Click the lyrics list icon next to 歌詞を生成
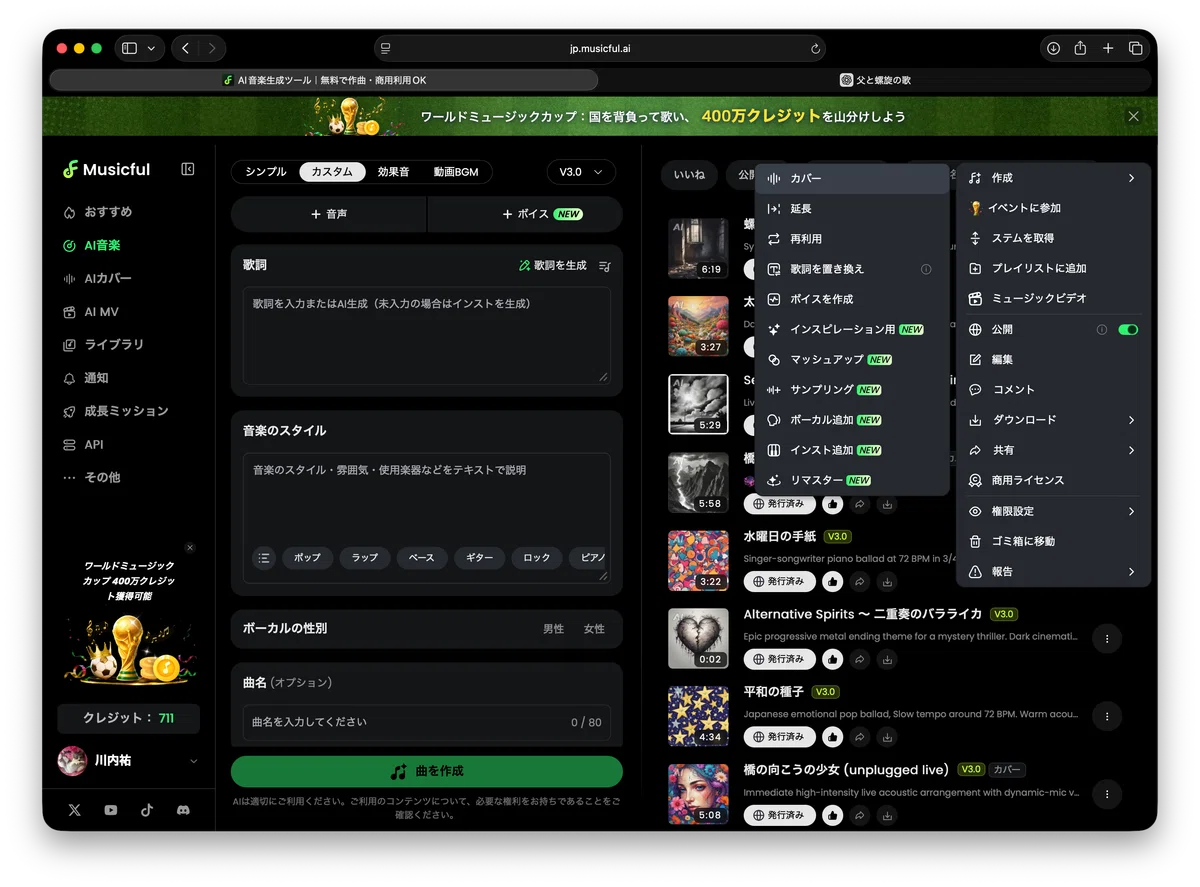Viewport: 1200px width, 887px height. (604, 266)
